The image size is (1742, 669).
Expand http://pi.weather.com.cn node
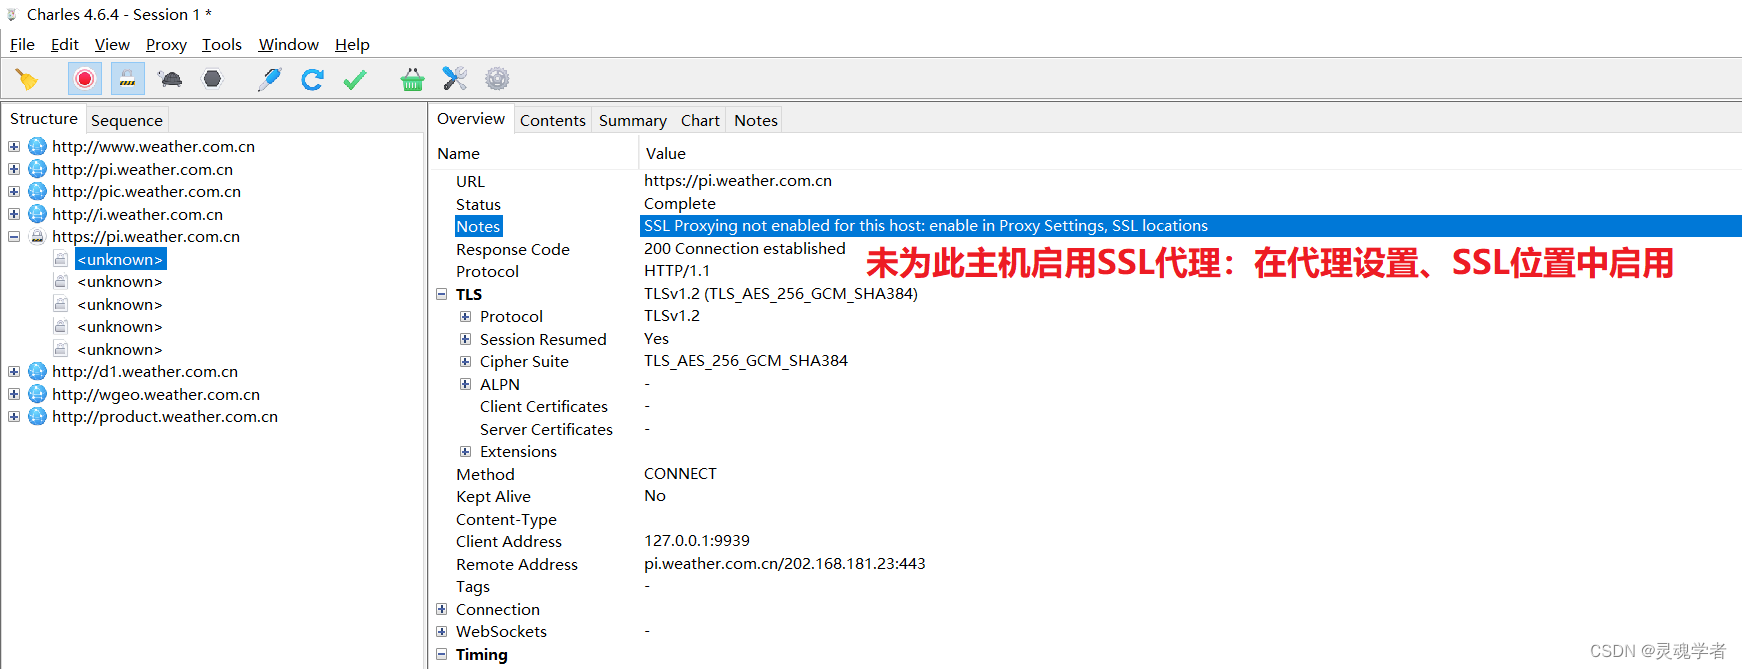coord(14,169)
